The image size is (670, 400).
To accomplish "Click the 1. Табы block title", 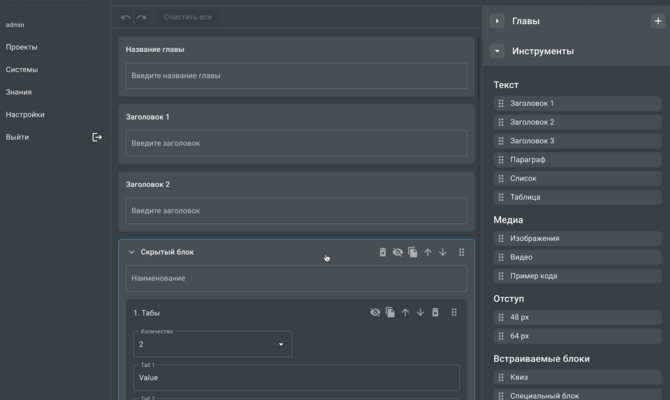I will coord(147,313).
